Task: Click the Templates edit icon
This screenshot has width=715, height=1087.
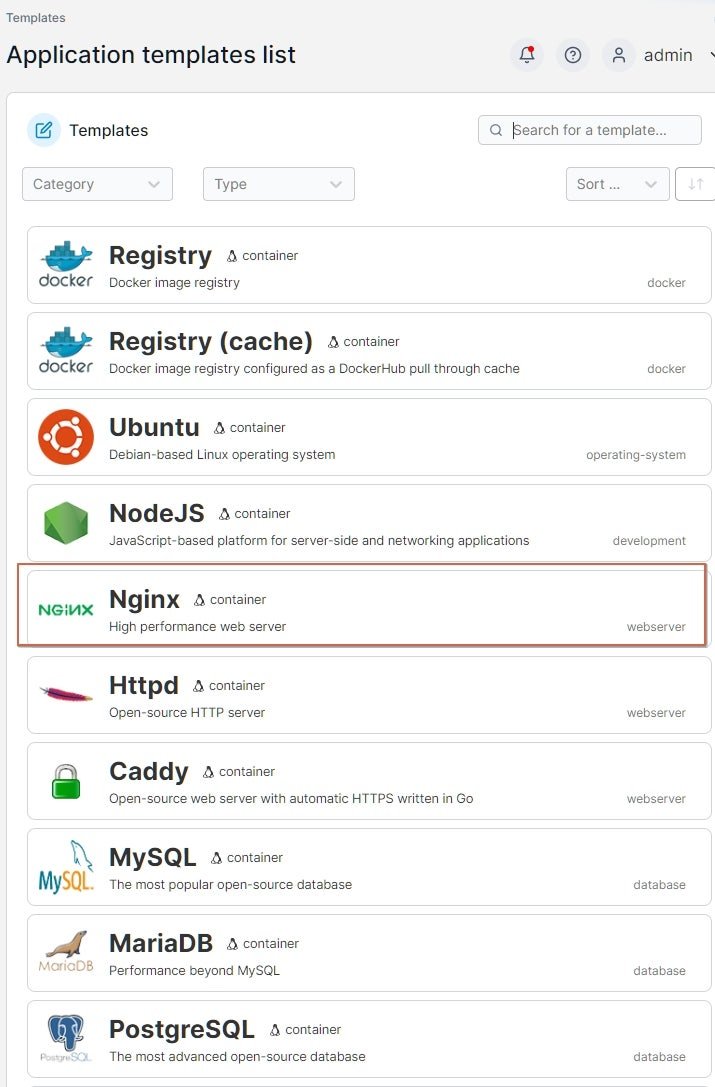Action: pos(44,130)
